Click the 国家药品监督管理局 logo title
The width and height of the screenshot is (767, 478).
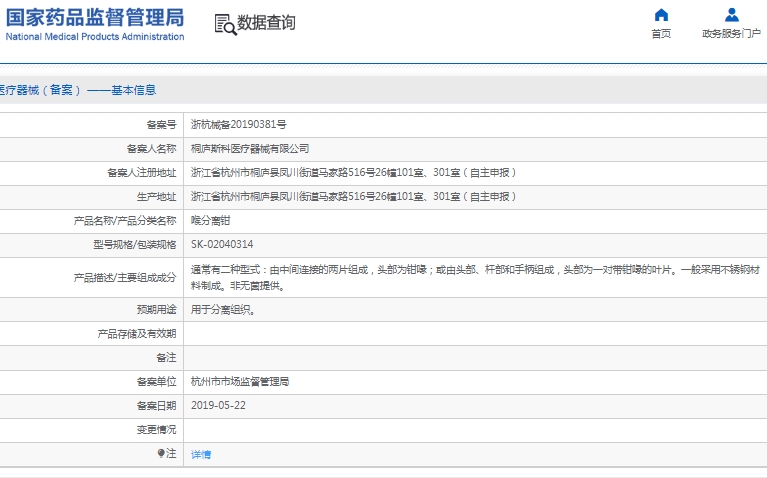(x=95, y=18)
